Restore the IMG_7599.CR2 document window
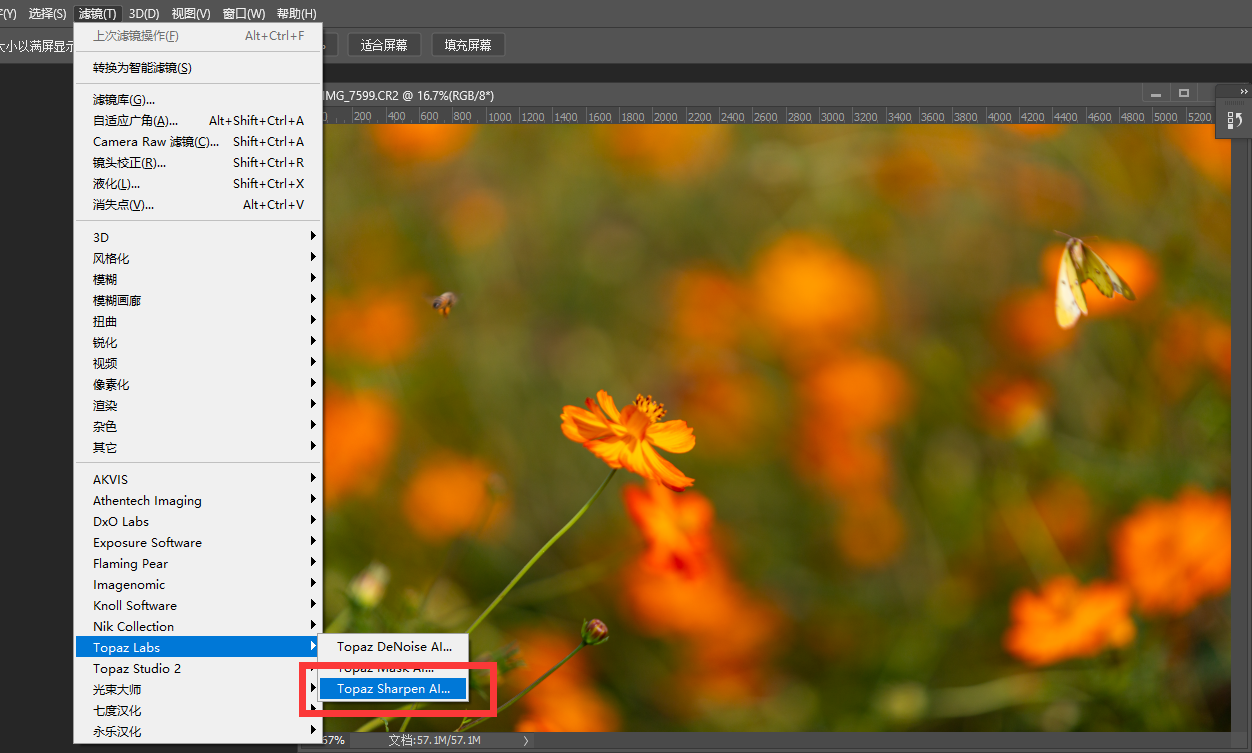 (1184, 94)
